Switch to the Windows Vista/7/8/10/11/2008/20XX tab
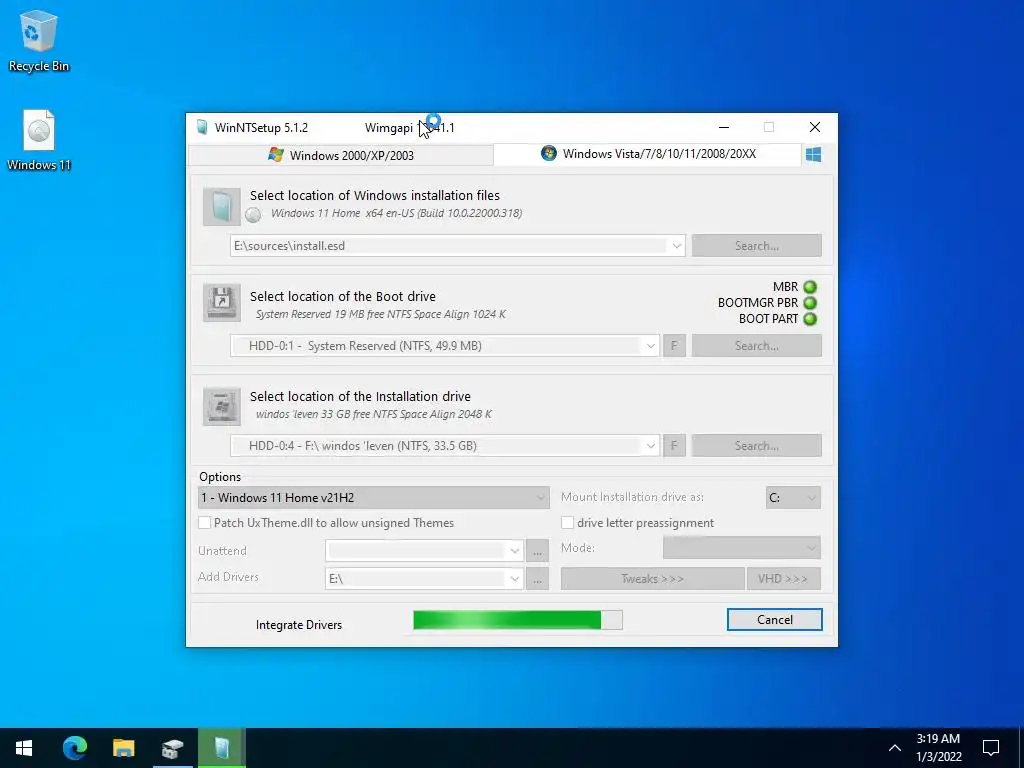Viewport: 1024px width, 768px height. (x=648, y=154)
